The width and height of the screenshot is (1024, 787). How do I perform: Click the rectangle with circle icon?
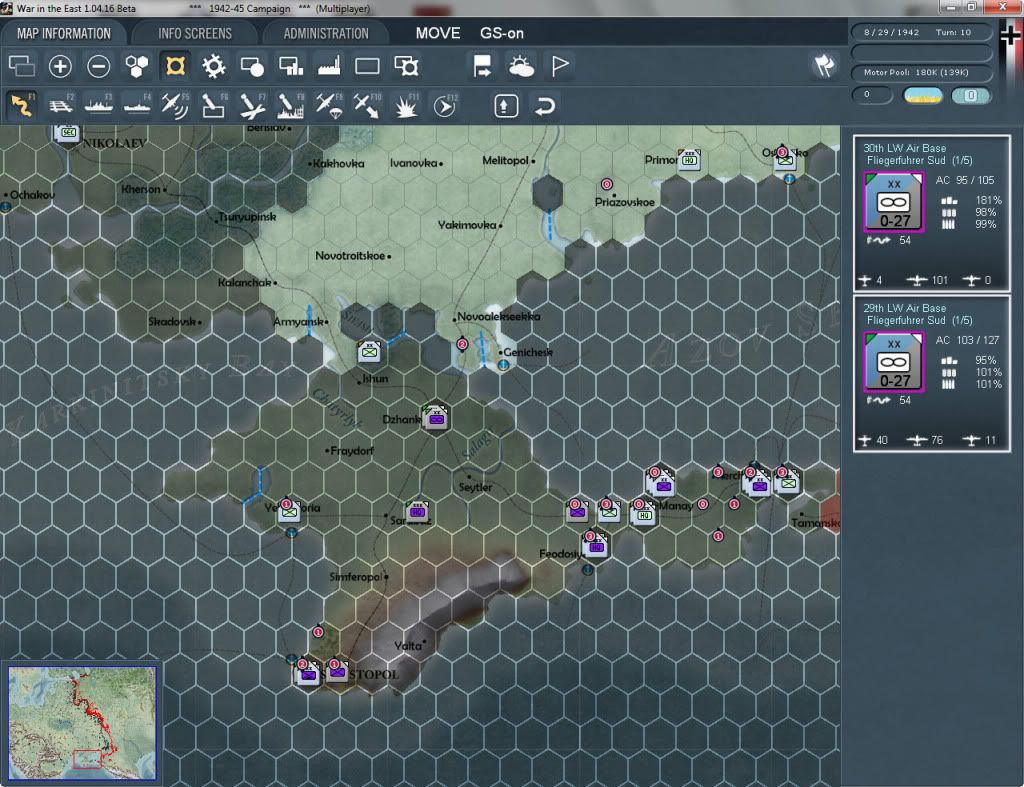coord(252,66)
